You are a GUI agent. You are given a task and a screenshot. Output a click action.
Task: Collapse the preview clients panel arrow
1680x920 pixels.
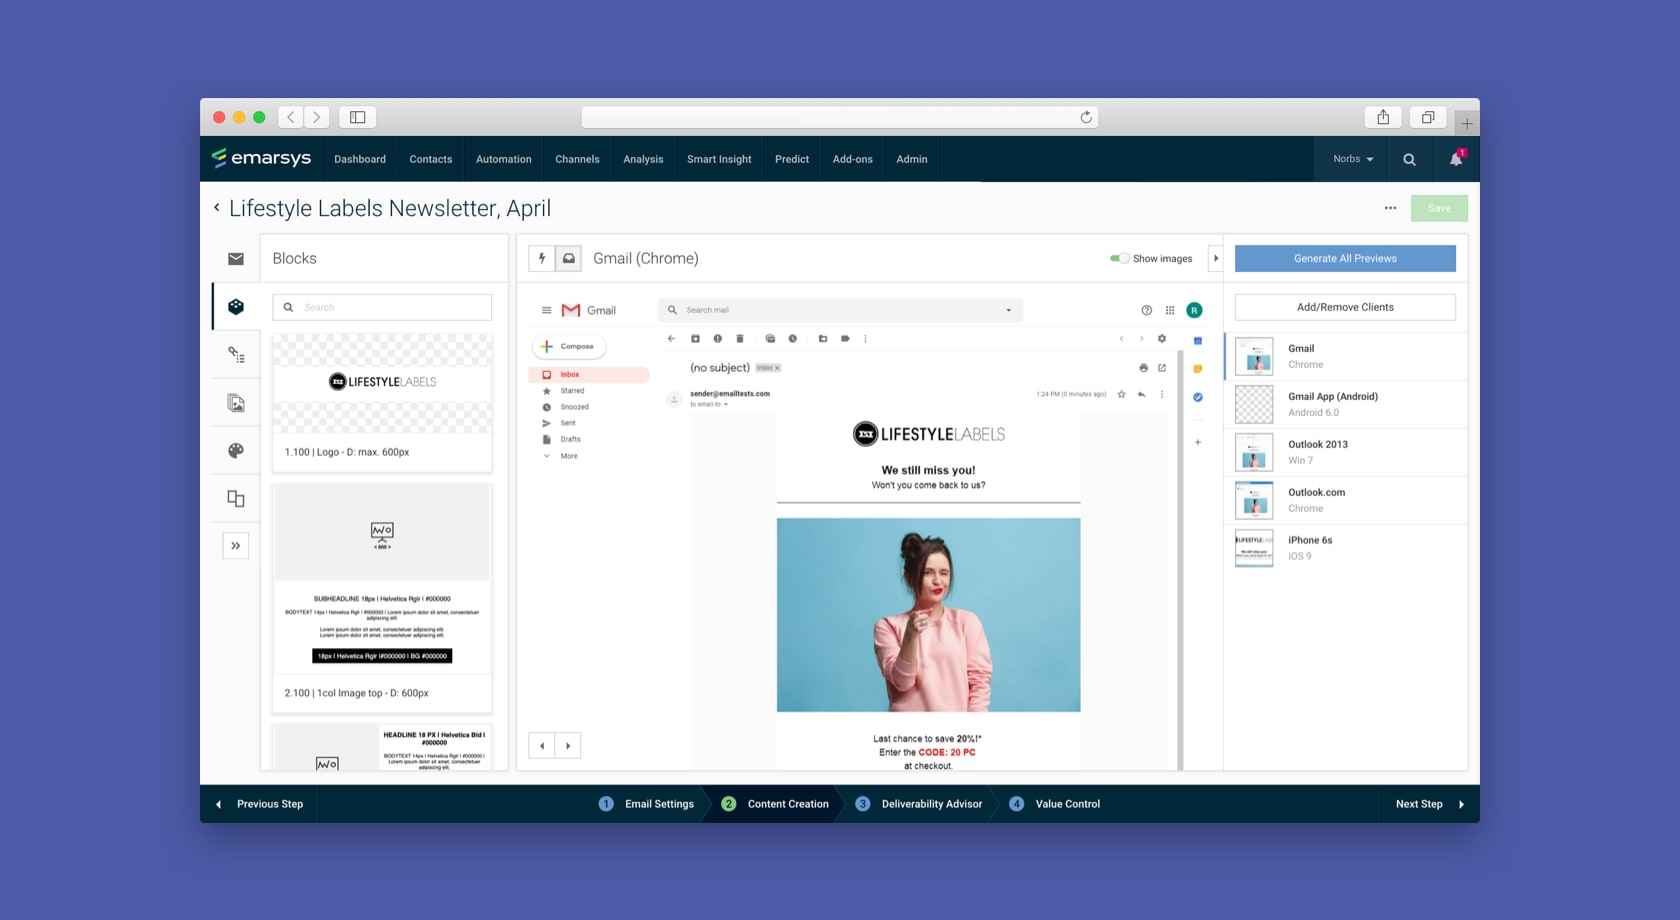tap(1216, 258)
